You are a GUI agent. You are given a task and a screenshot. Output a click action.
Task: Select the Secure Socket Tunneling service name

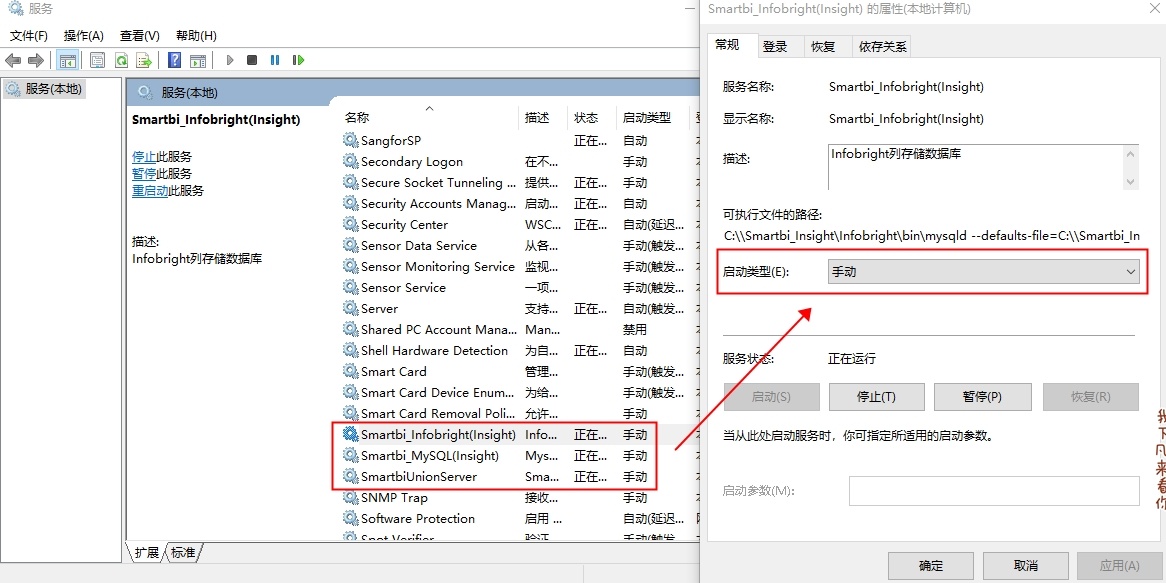pos(438,182)
